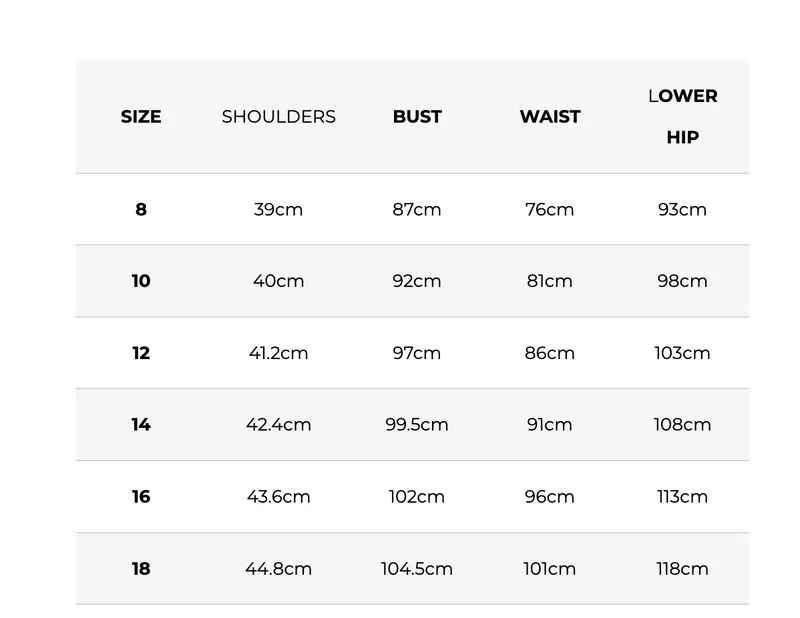Click the size 16 row label
The height and width of the screenshot is (618, 800).
pos(141,496)
